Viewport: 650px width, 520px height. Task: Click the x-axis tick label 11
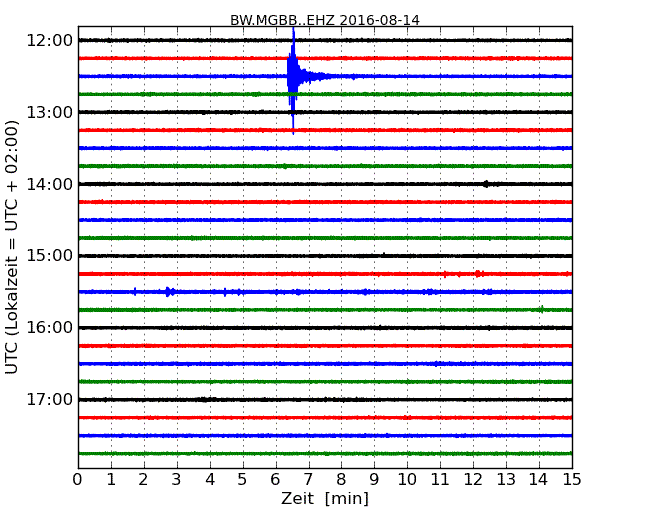(x=440, y=480)
